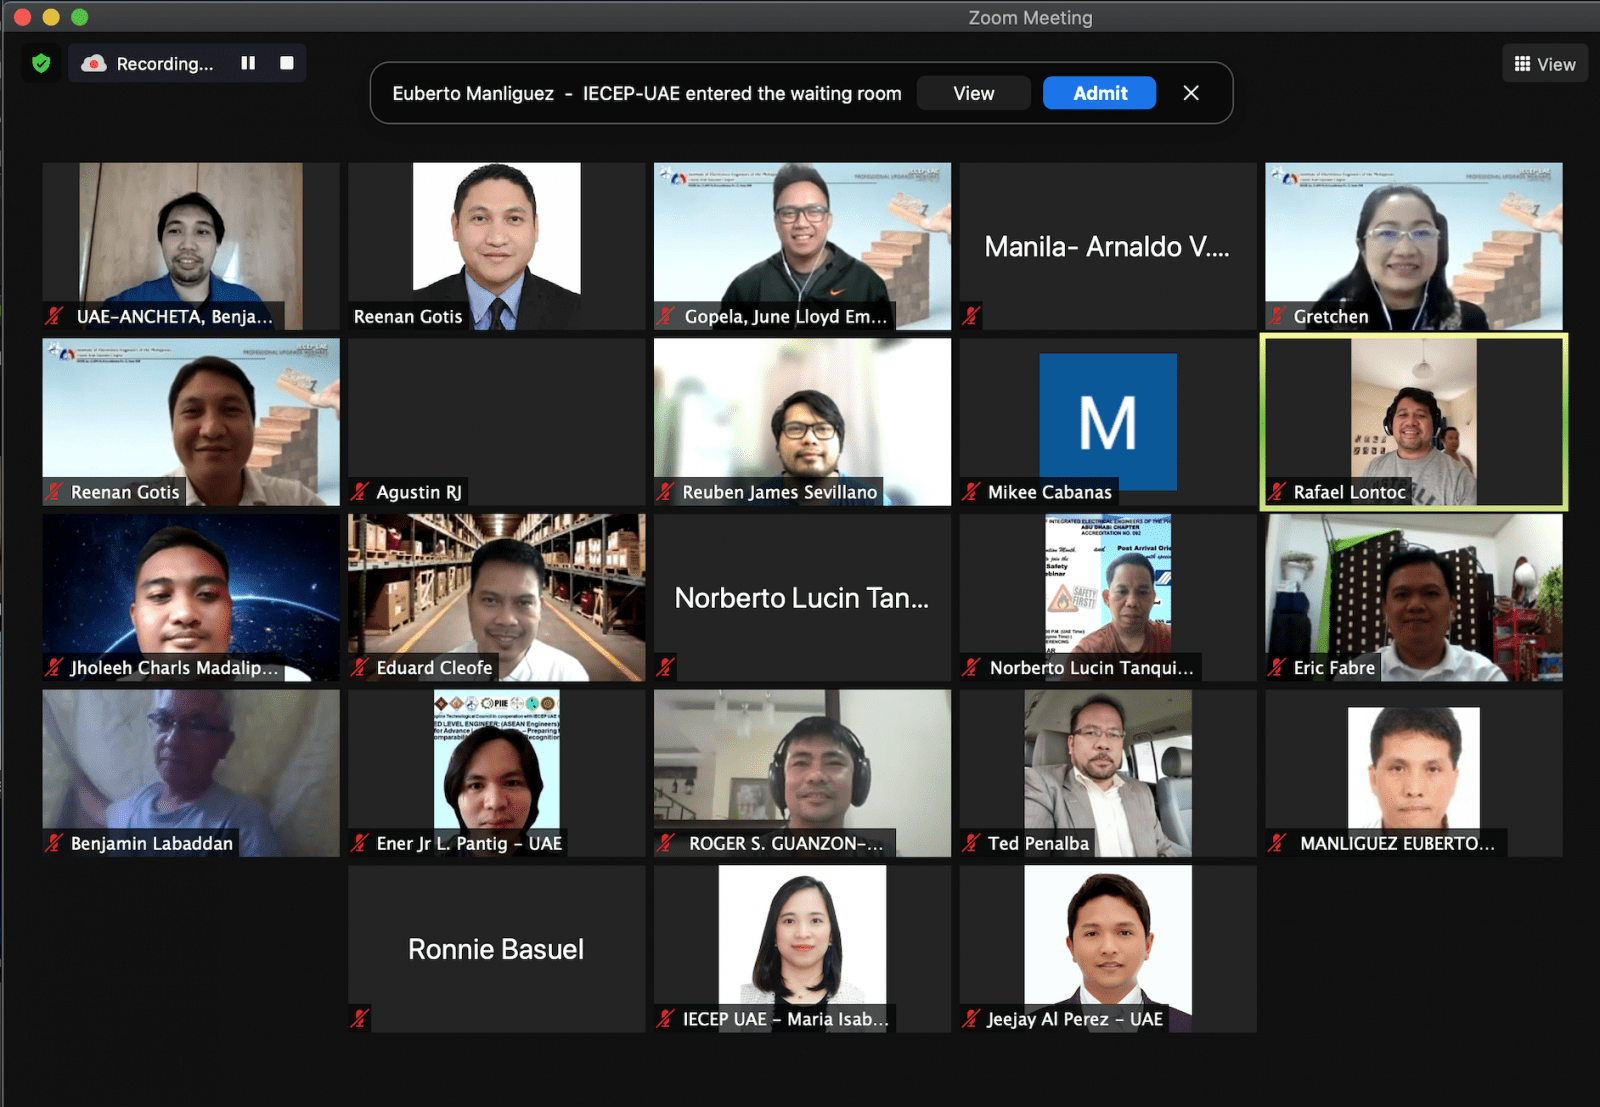1600x1107 pixels.
Task: Pause the meeting recording
Action: 248,63
